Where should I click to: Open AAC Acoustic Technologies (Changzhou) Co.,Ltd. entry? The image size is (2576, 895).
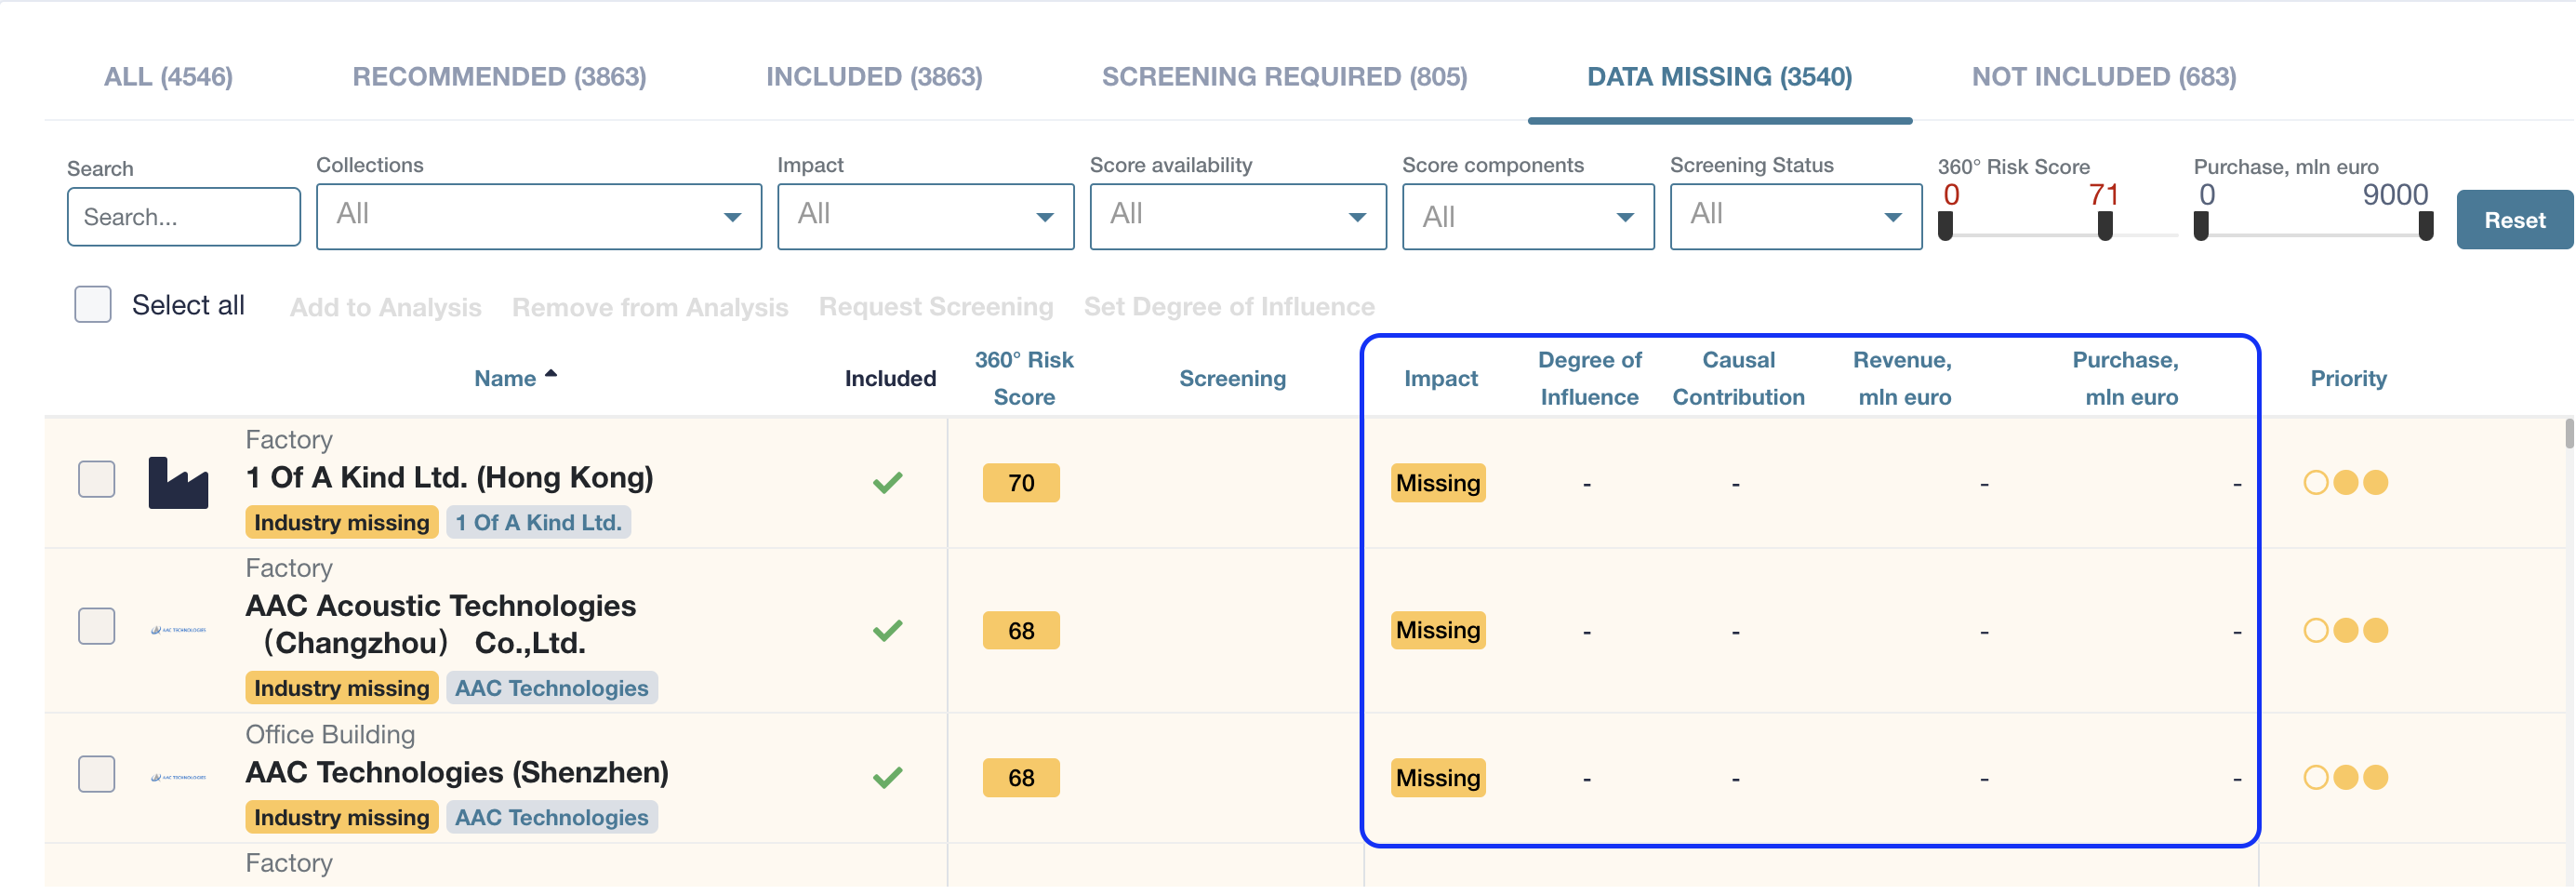(x=440, y=624)
